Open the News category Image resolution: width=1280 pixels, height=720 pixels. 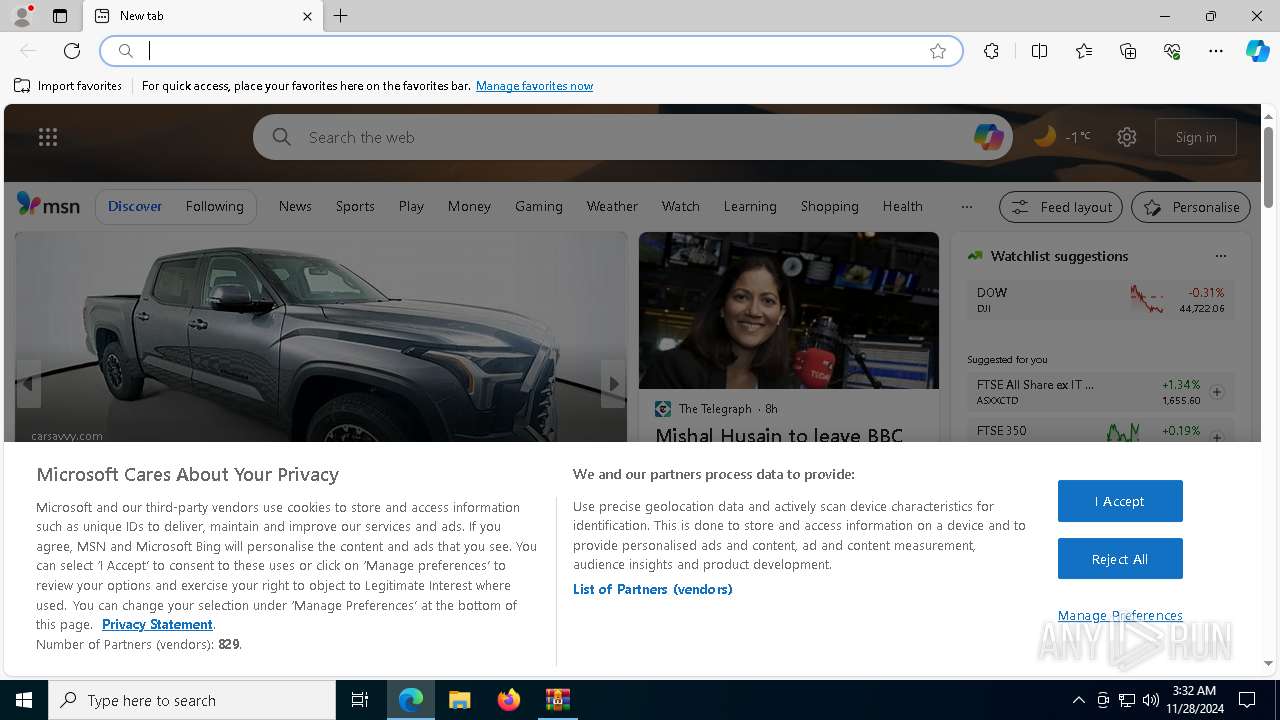coord(295,206)
